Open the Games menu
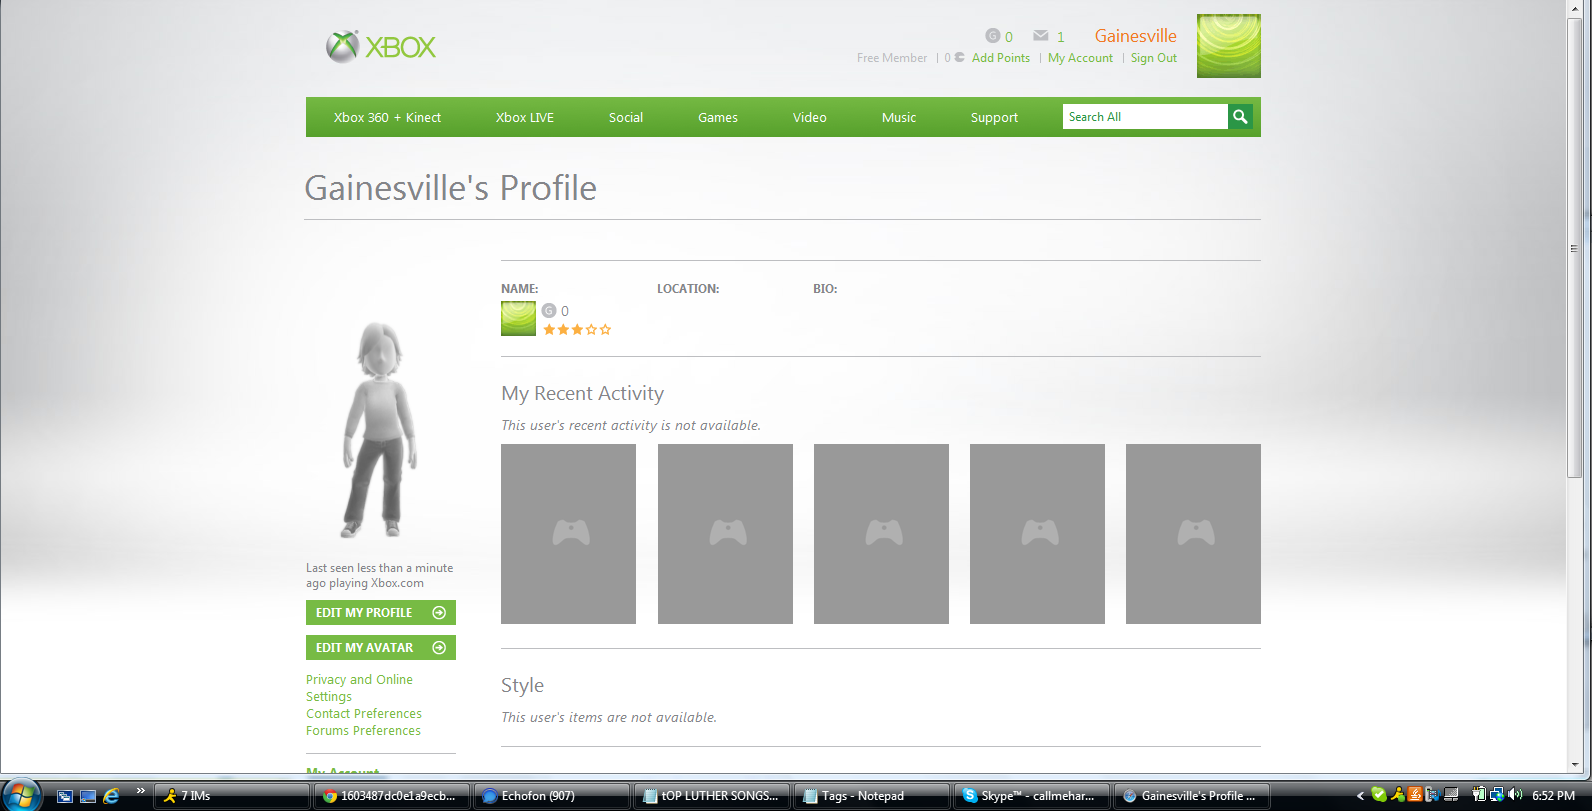1592x811 pixels. pos(718,117)
